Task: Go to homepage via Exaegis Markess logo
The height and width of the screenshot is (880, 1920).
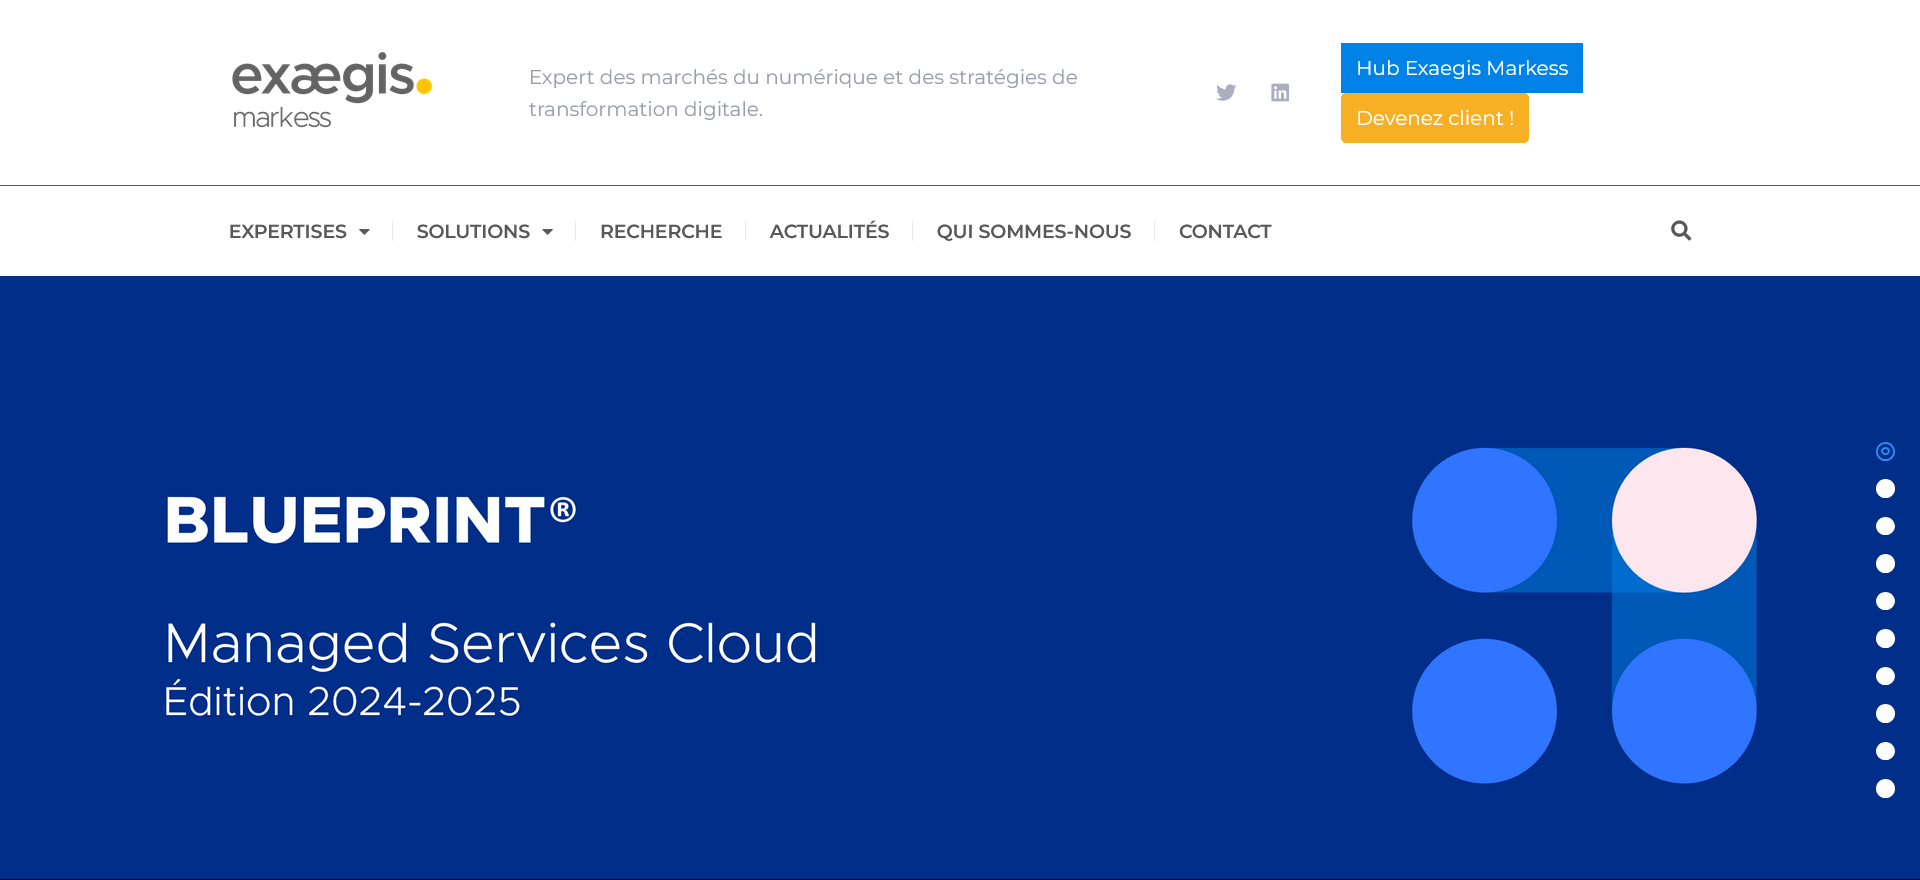Action: (332, 91)
